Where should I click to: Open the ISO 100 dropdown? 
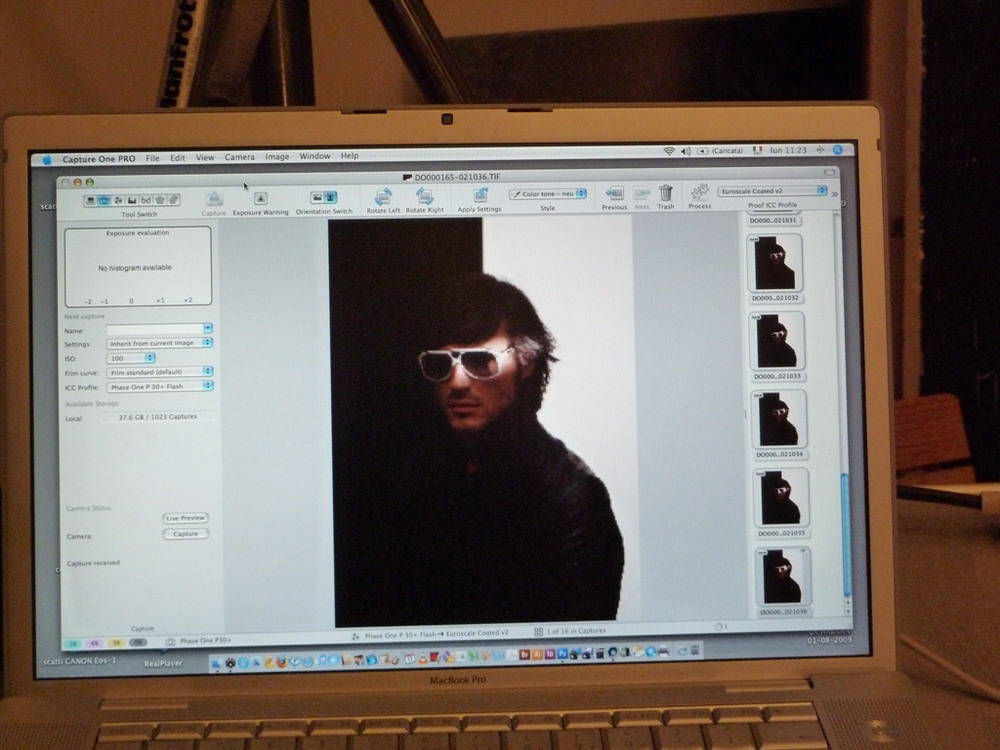(131, 357)
